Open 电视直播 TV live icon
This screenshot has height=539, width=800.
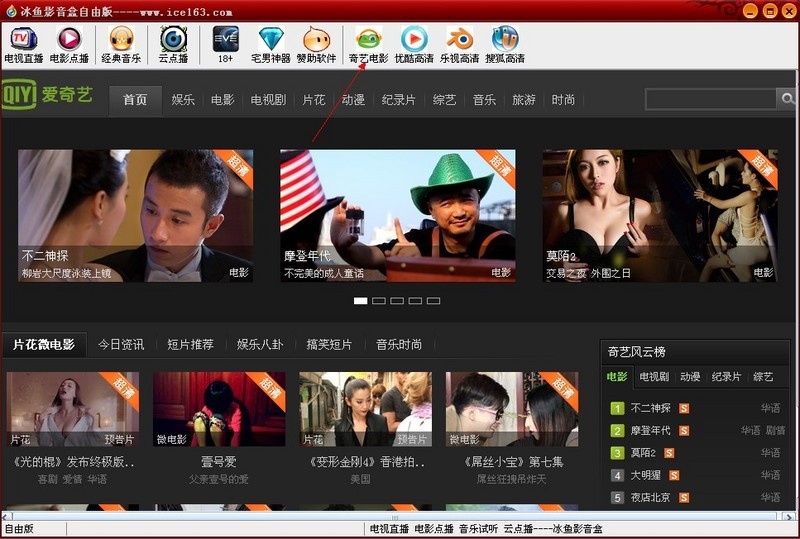[x=23, y=45]
